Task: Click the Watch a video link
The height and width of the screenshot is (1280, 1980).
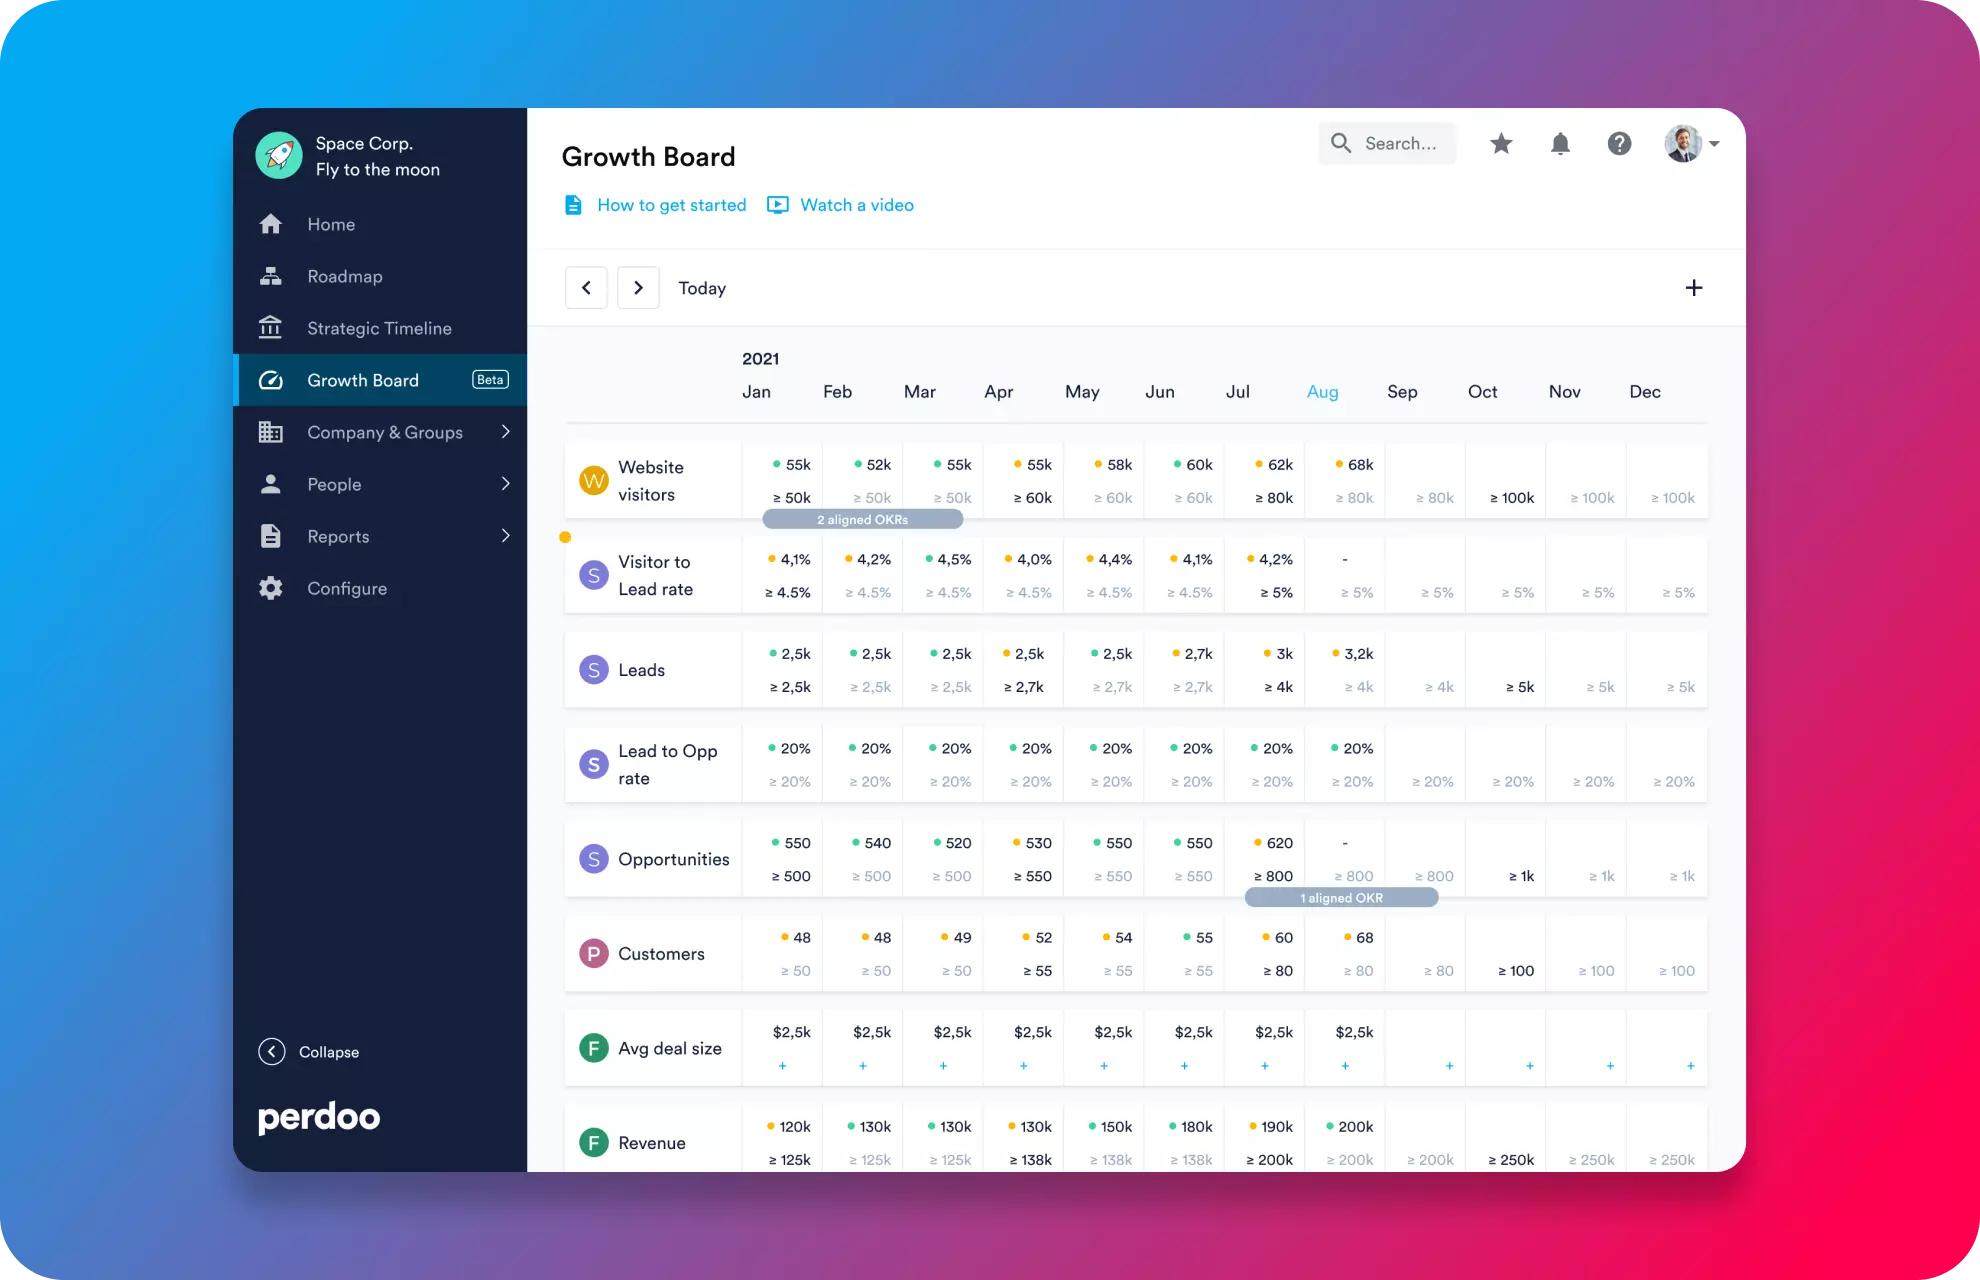Action: [x=856, y=205]
